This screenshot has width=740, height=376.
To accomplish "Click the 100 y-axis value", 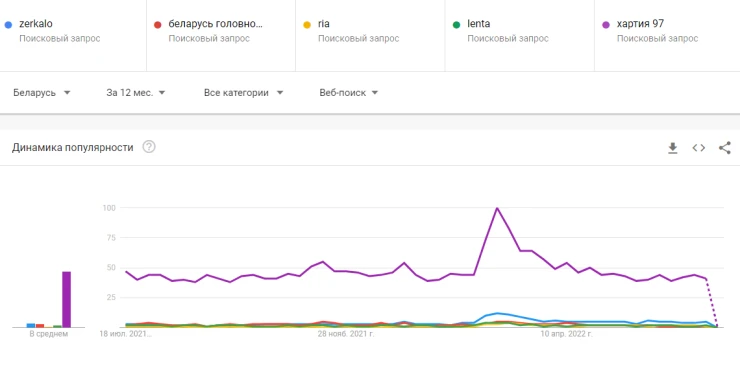I will coord(109,208).
